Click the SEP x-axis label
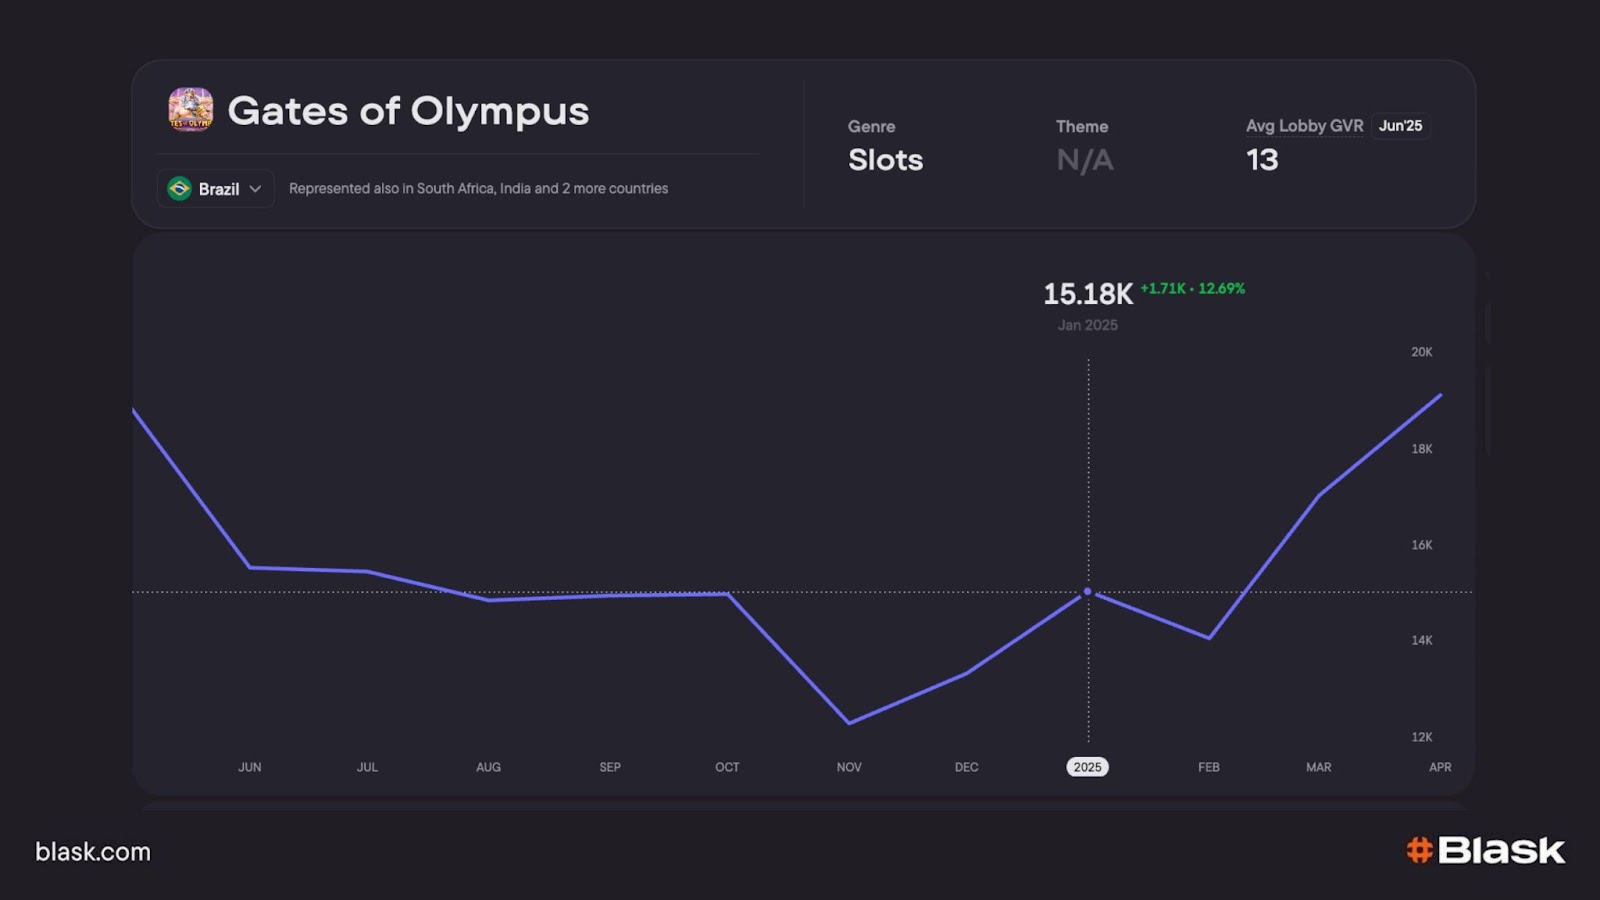Image resolution: width=1600 pixels, height=900 pixels. coord(610,767)
